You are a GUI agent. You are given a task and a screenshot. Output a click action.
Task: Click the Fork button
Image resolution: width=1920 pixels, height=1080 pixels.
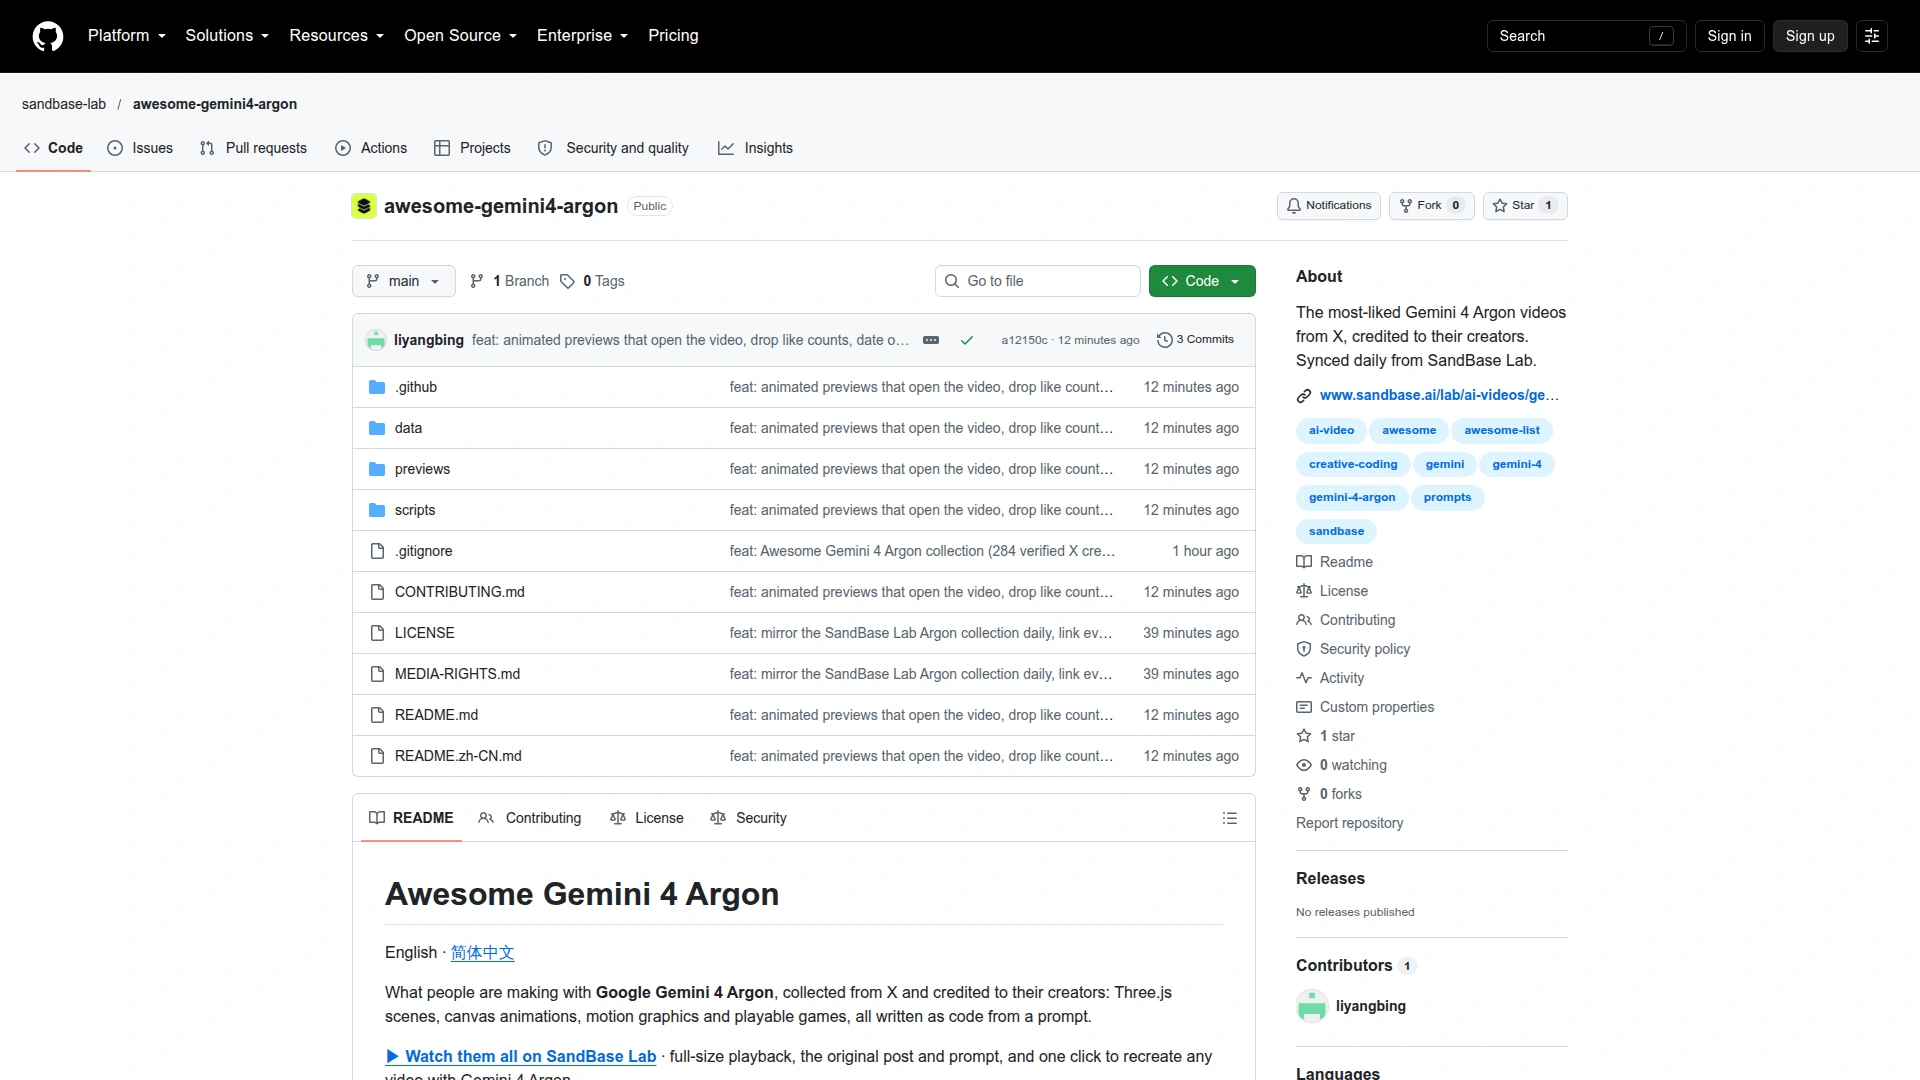click(x=1432, y=206)
